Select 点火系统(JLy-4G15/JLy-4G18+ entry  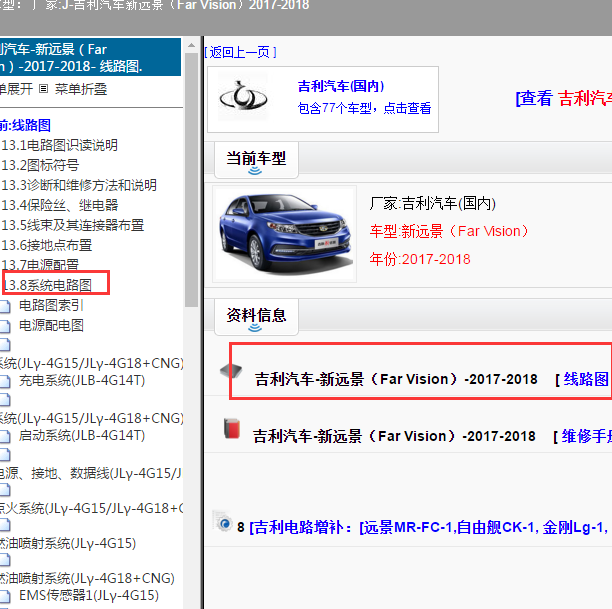91,508
